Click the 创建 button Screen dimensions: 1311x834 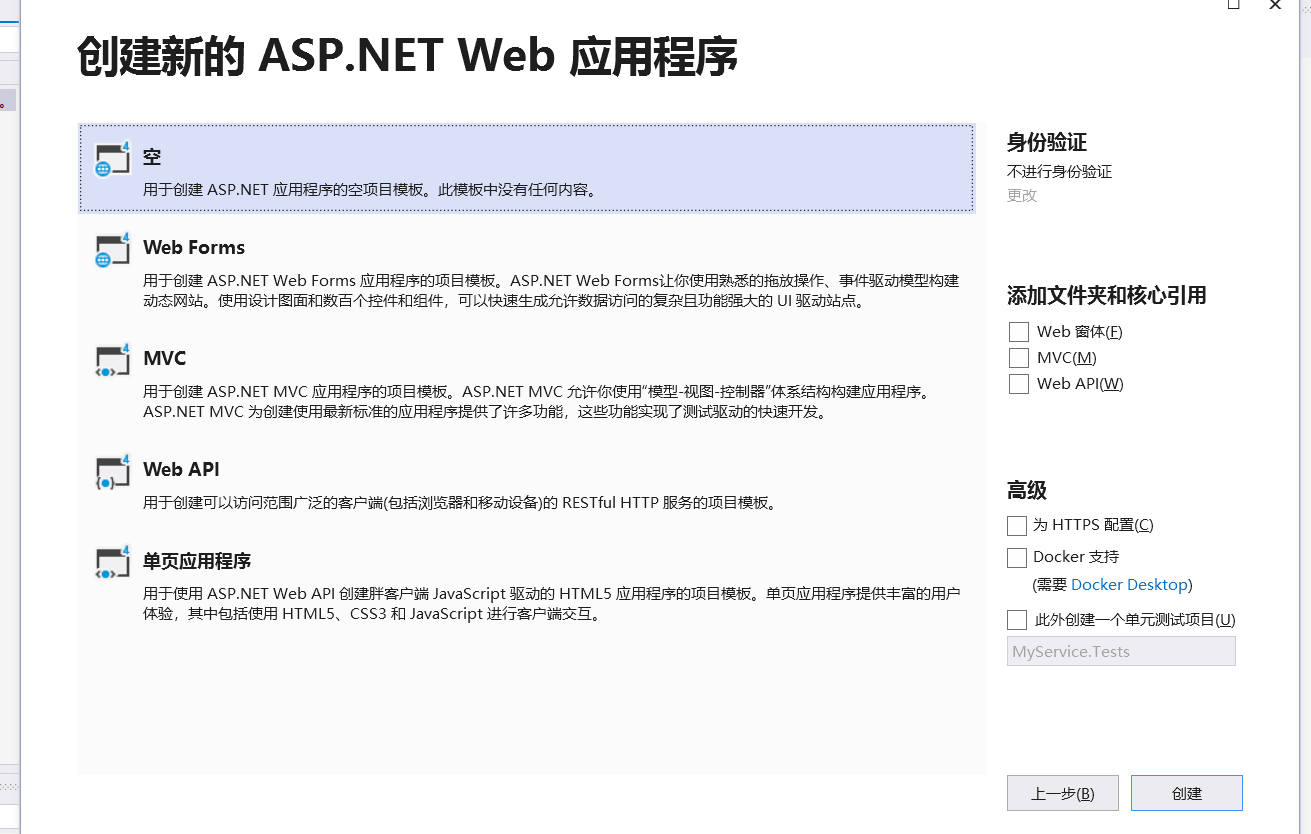[1187, 793]
